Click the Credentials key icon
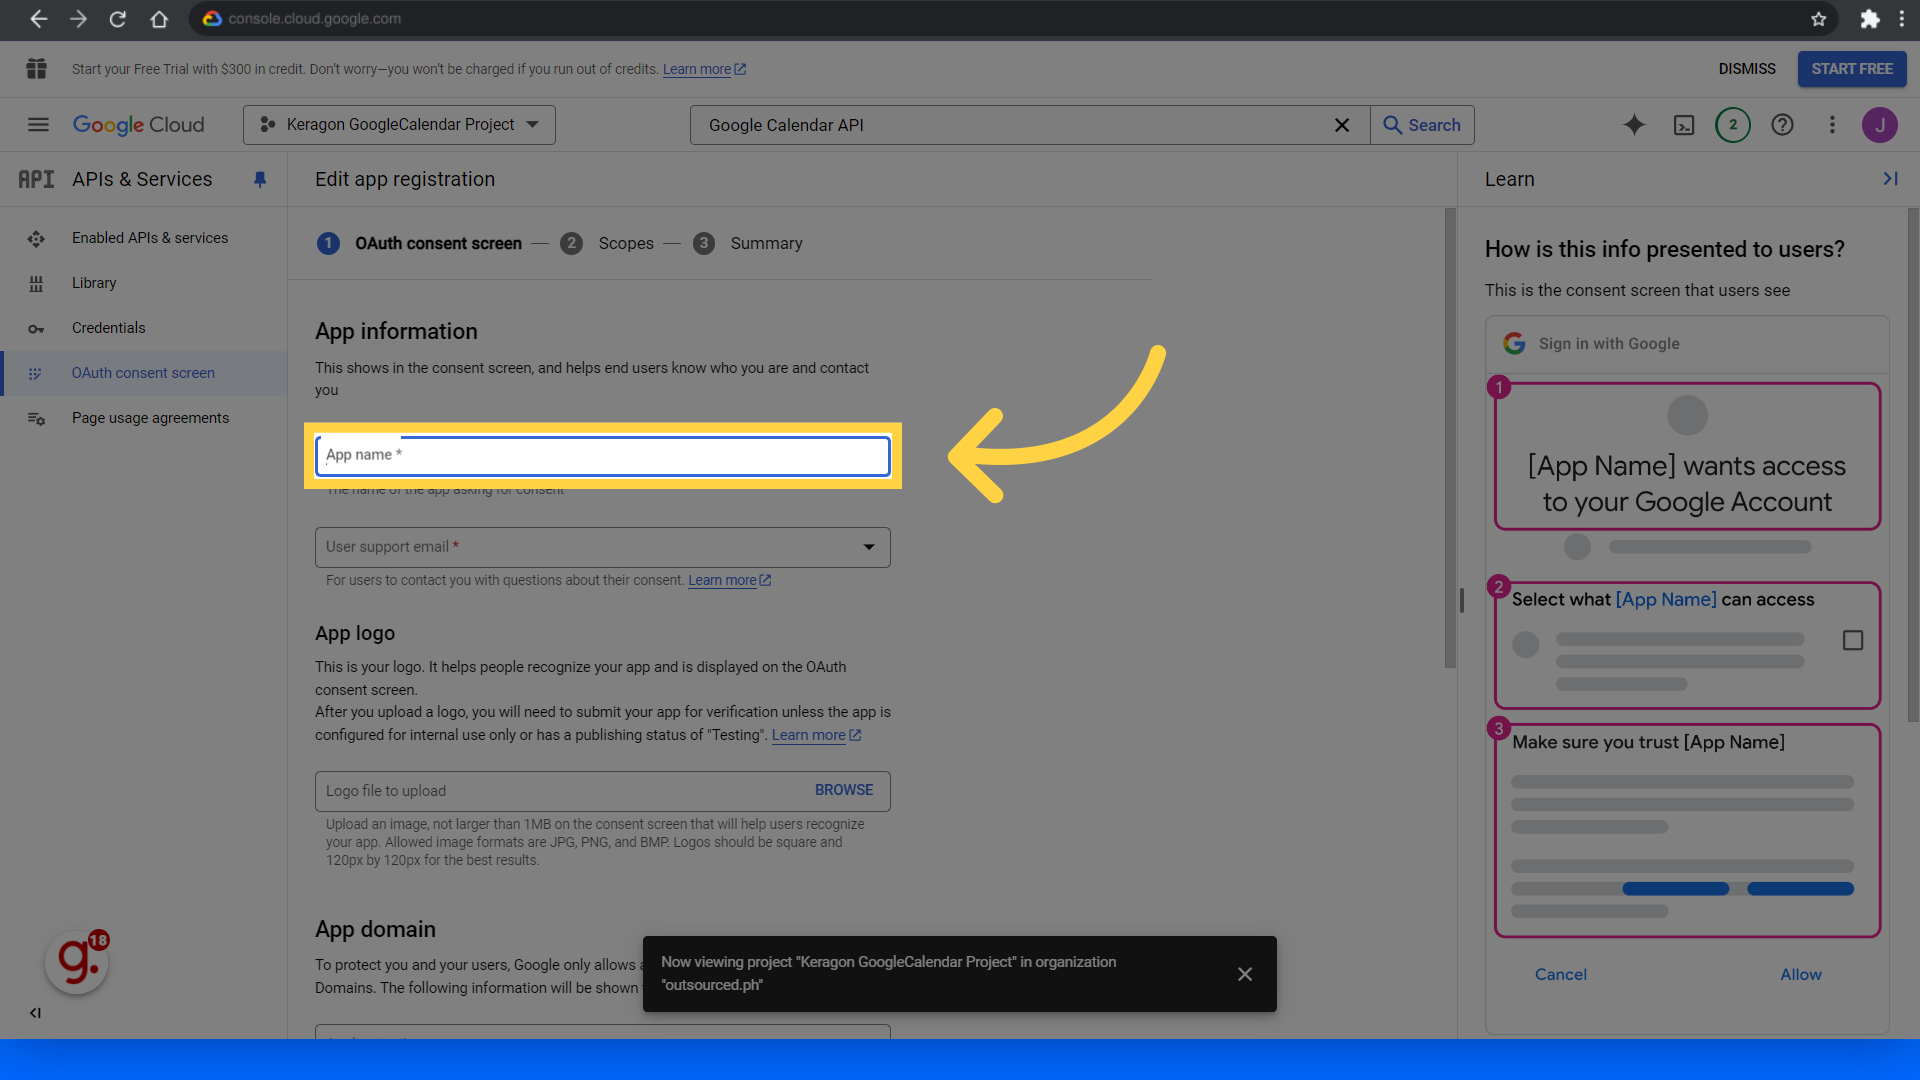Screen dimensions: 1920x1080 36,329
